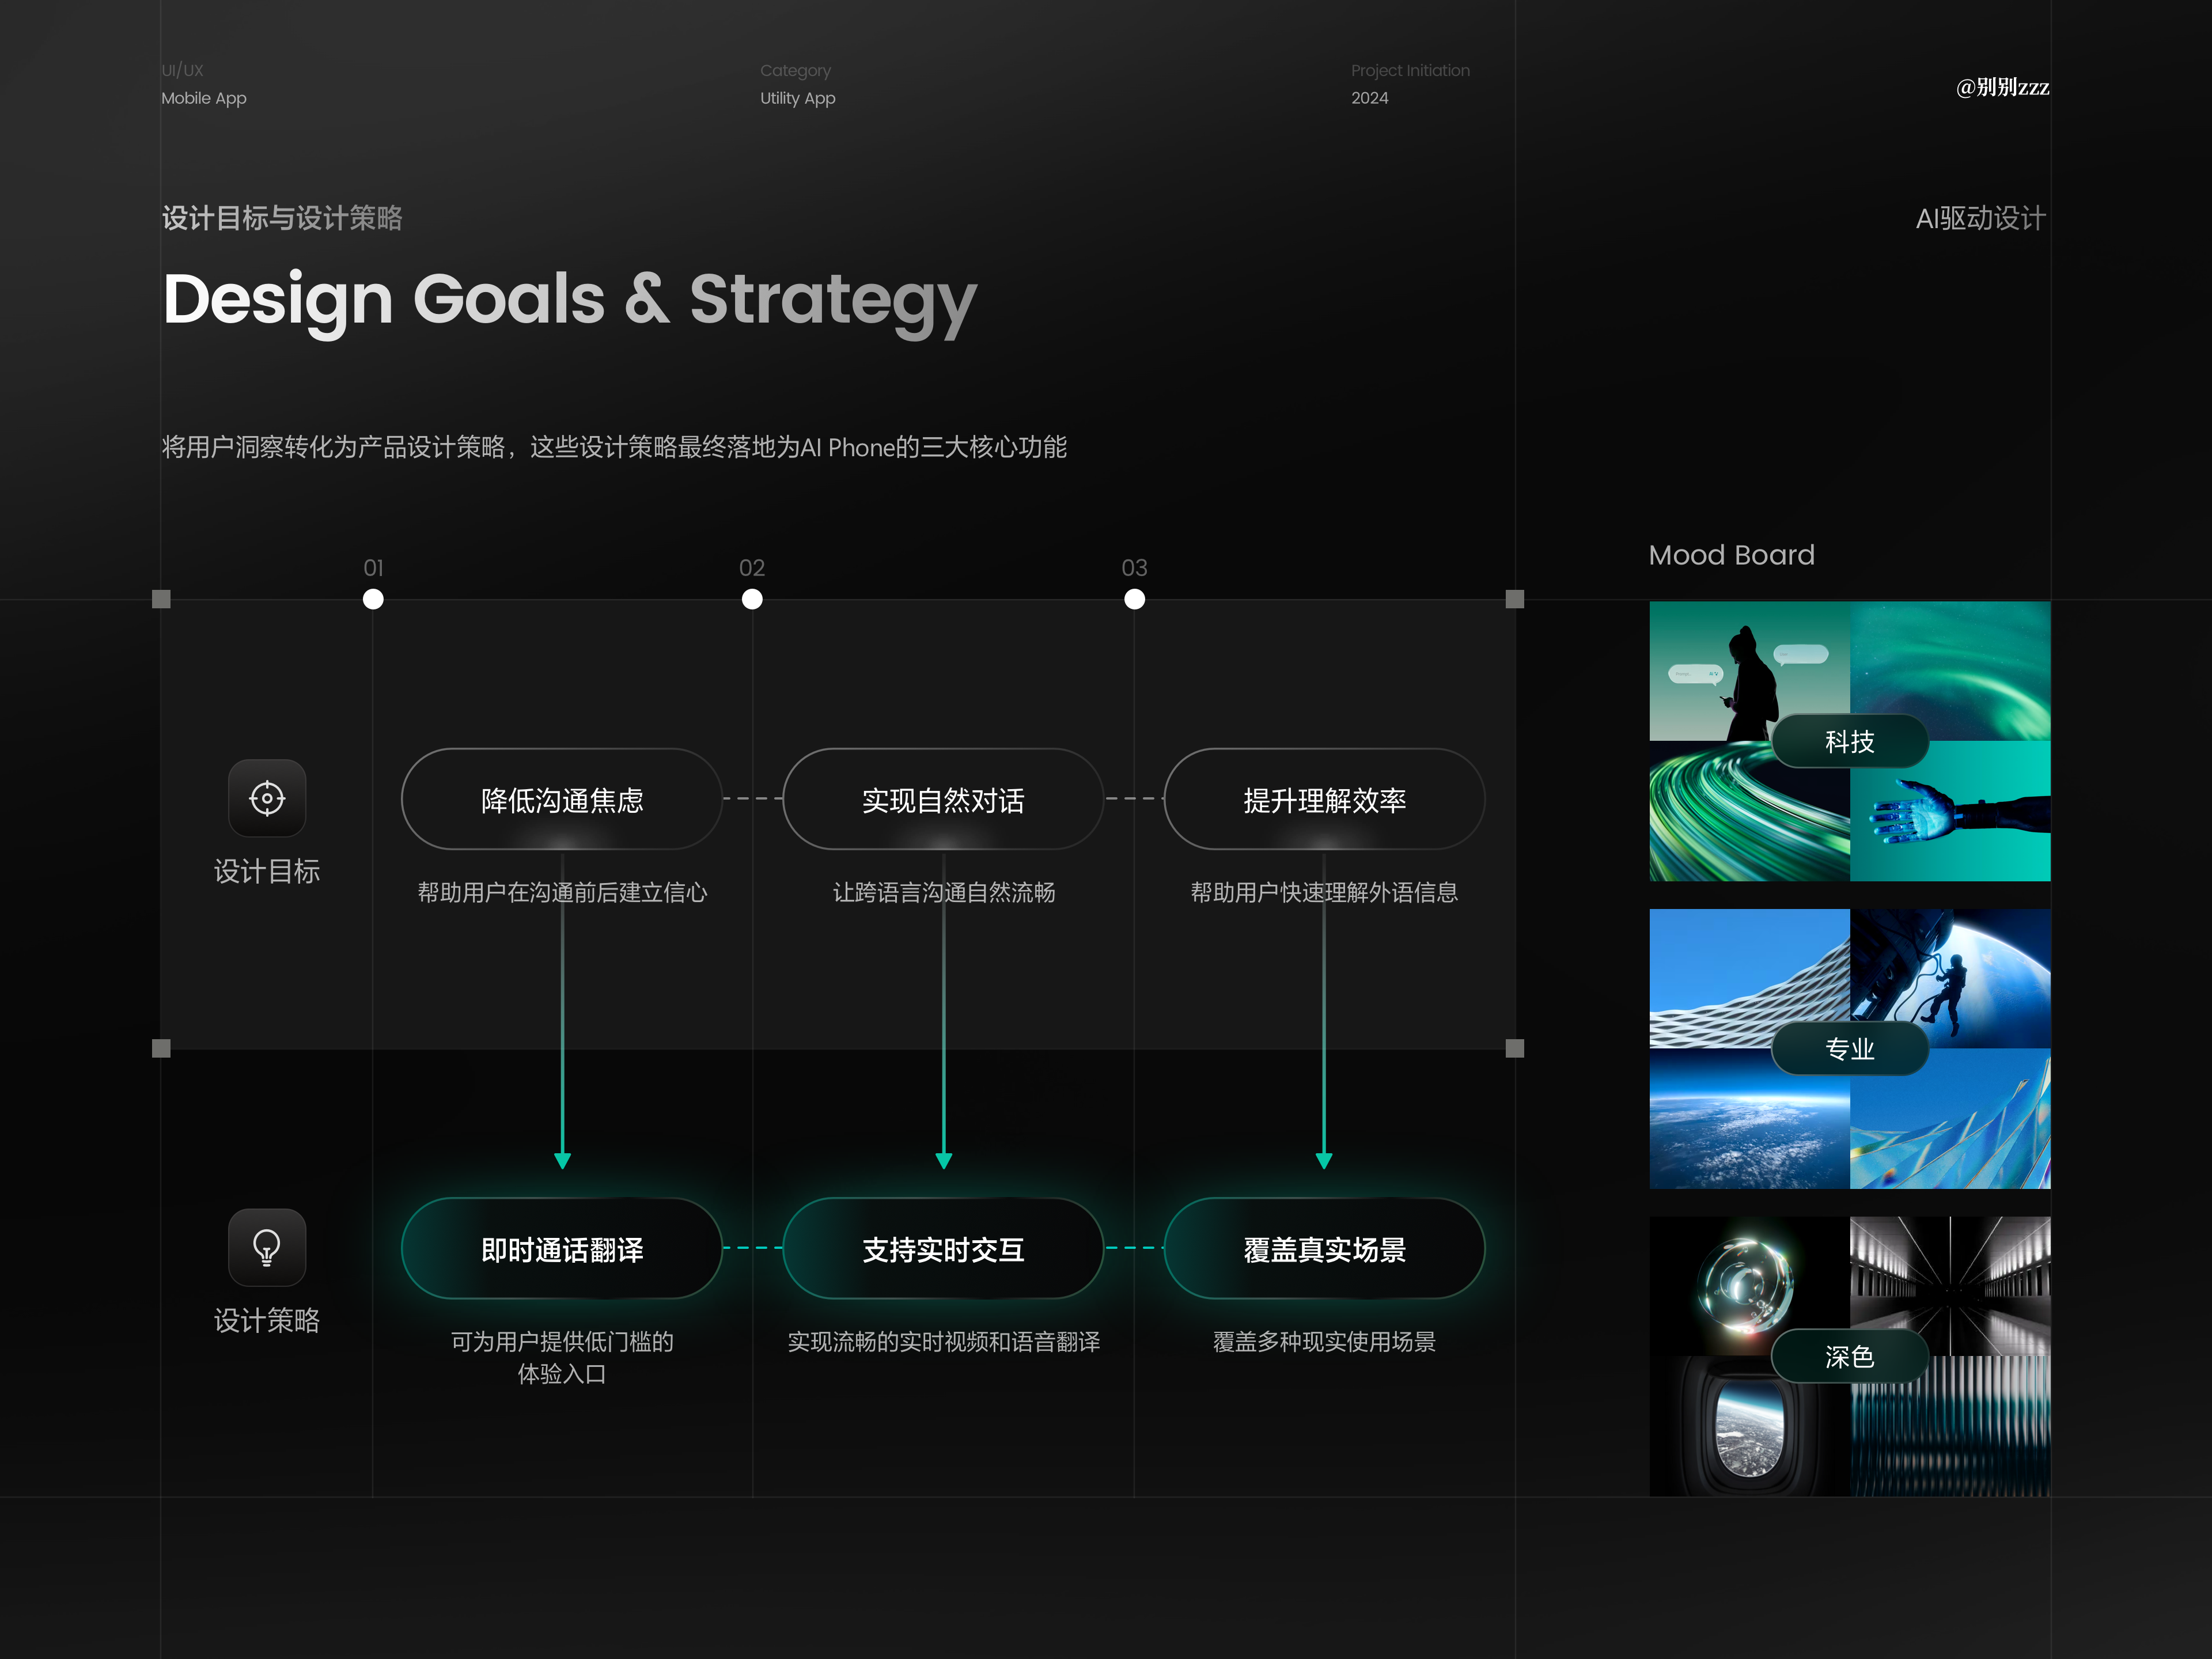Viewport: 2212px width, 1659px height.
Task: Click the 02 timeline dot marker
Action: (x=752, y=599)
